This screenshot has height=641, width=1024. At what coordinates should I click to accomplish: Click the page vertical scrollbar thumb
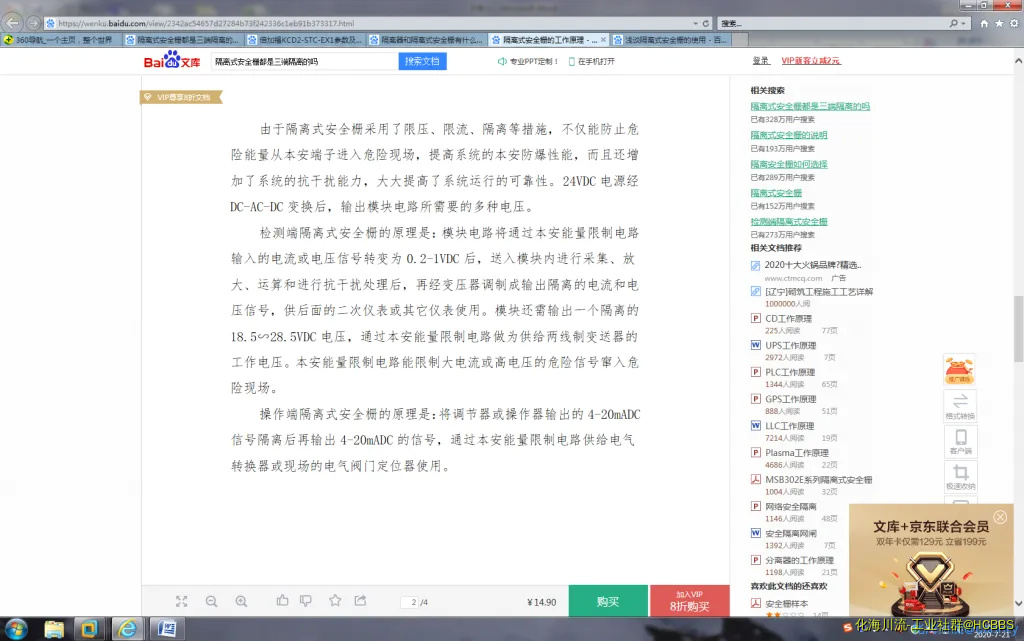pos(1018,328)
